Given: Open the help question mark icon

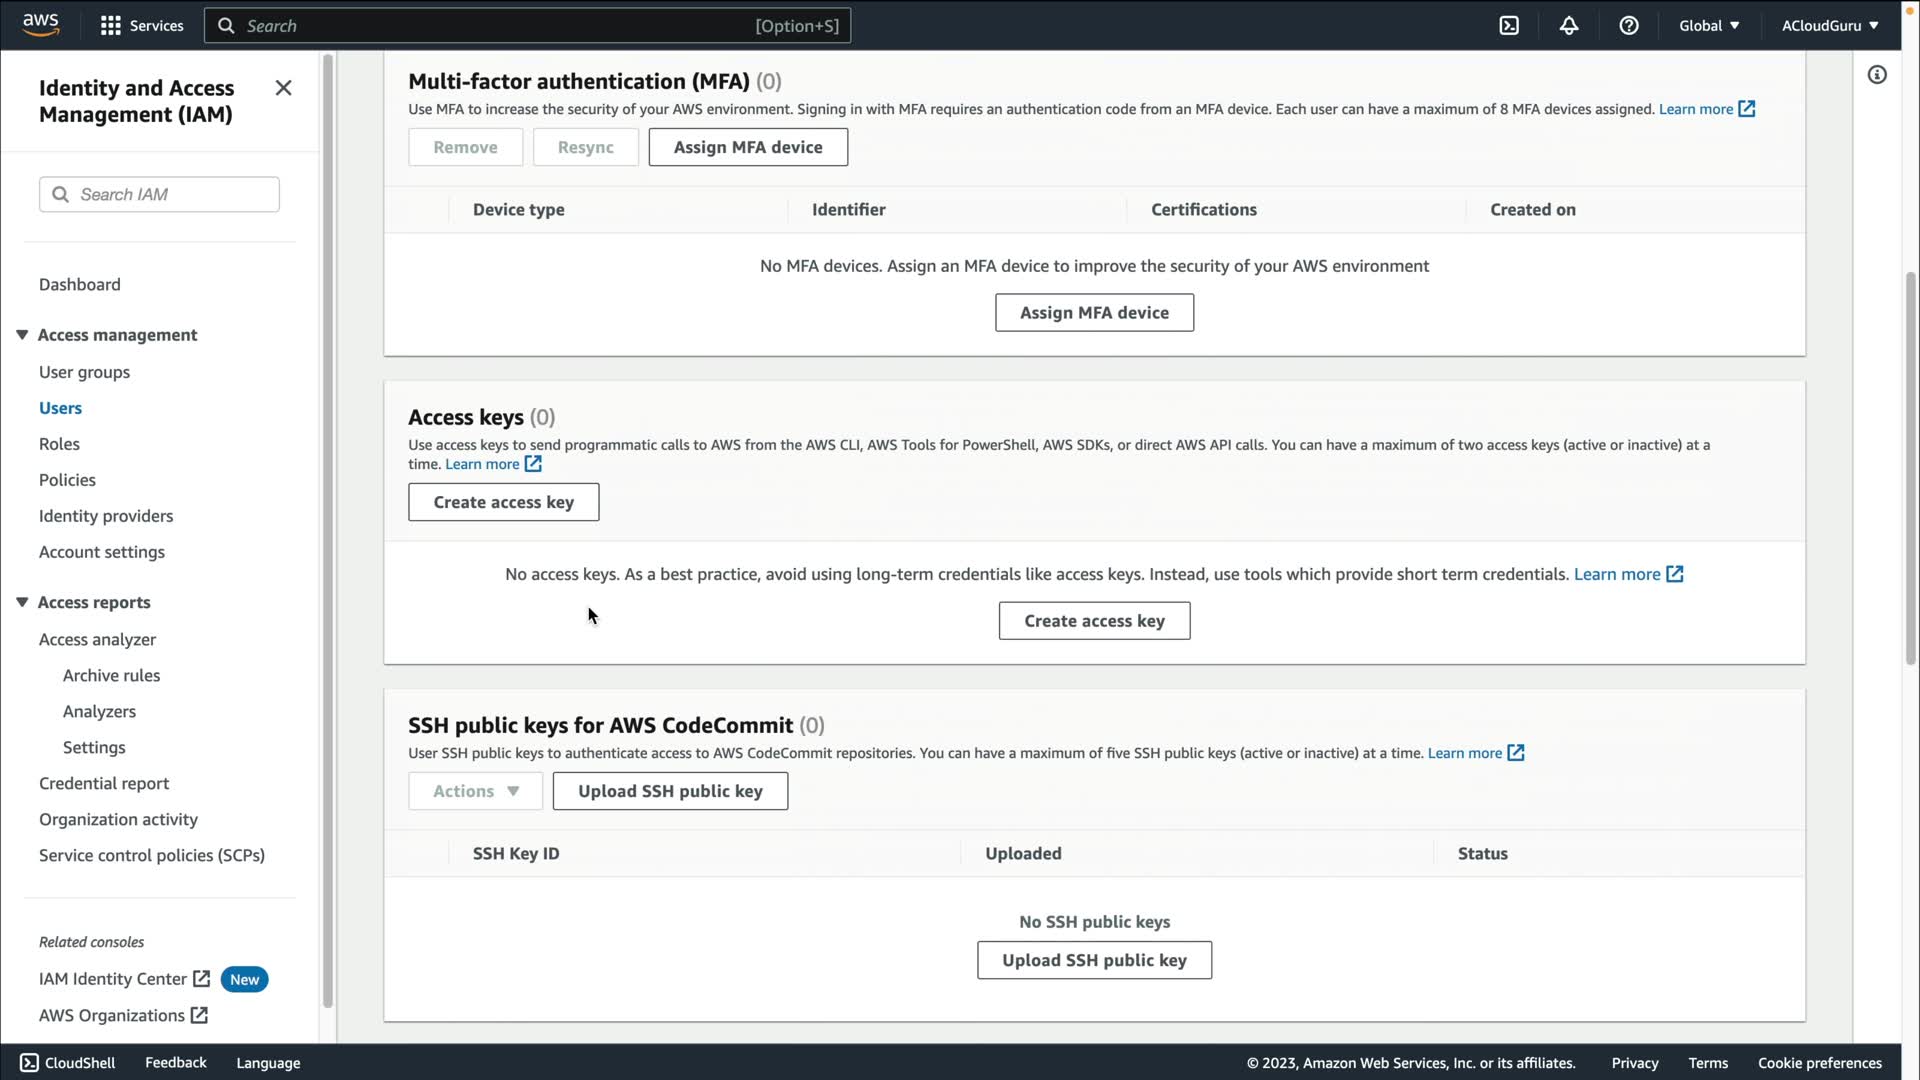Looking at the screenshot, I should pos(1629,26).
